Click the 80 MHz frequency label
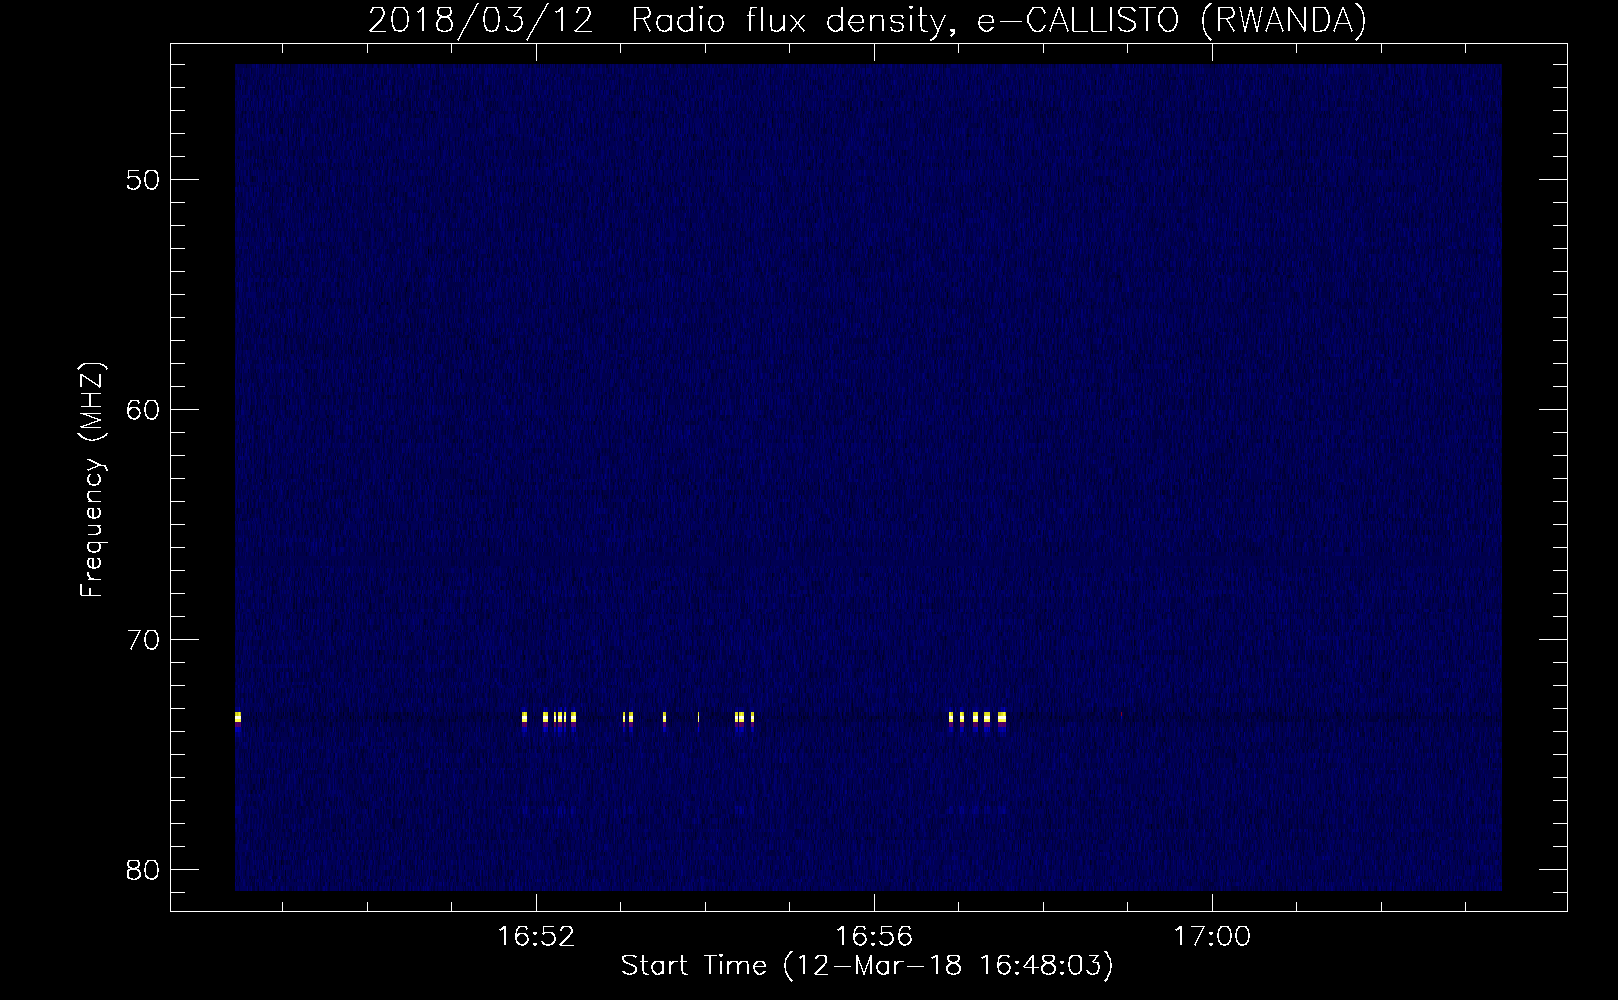Screen dimensions: 1618x1000 (x=143, y=870)
